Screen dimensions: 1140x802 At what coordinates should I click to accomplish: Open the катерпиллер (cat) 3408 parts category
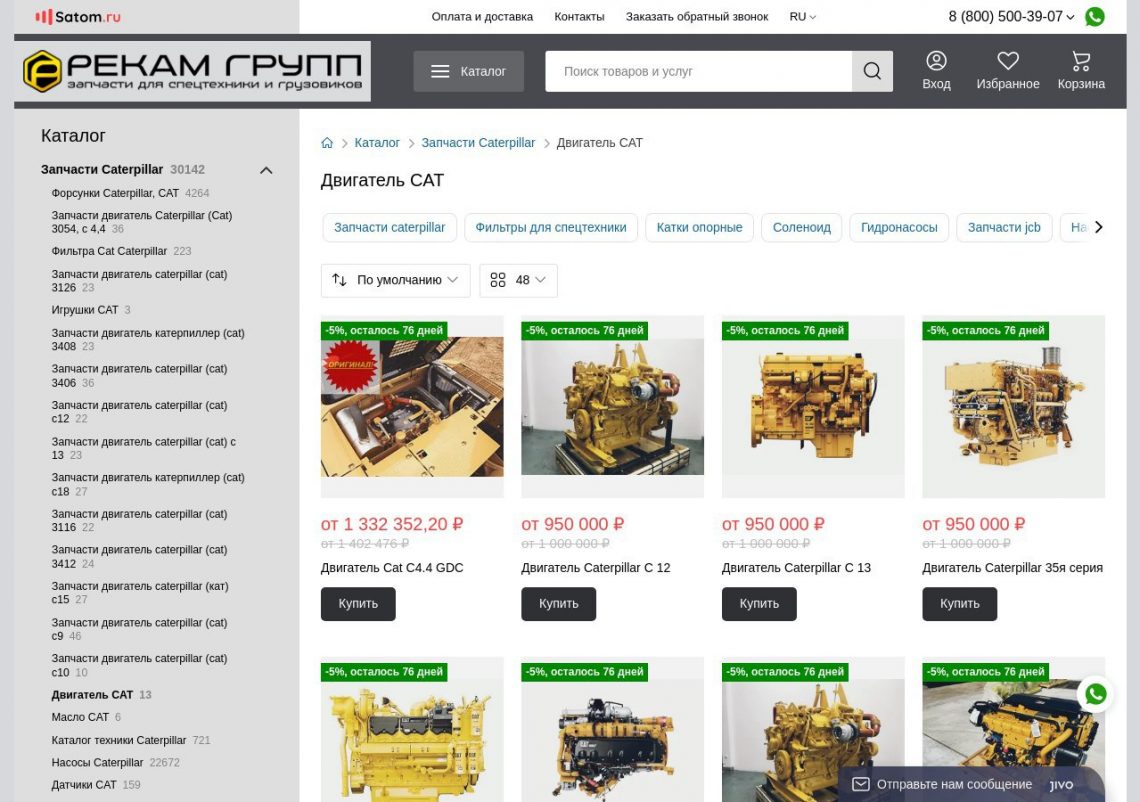tap(148, 340)
